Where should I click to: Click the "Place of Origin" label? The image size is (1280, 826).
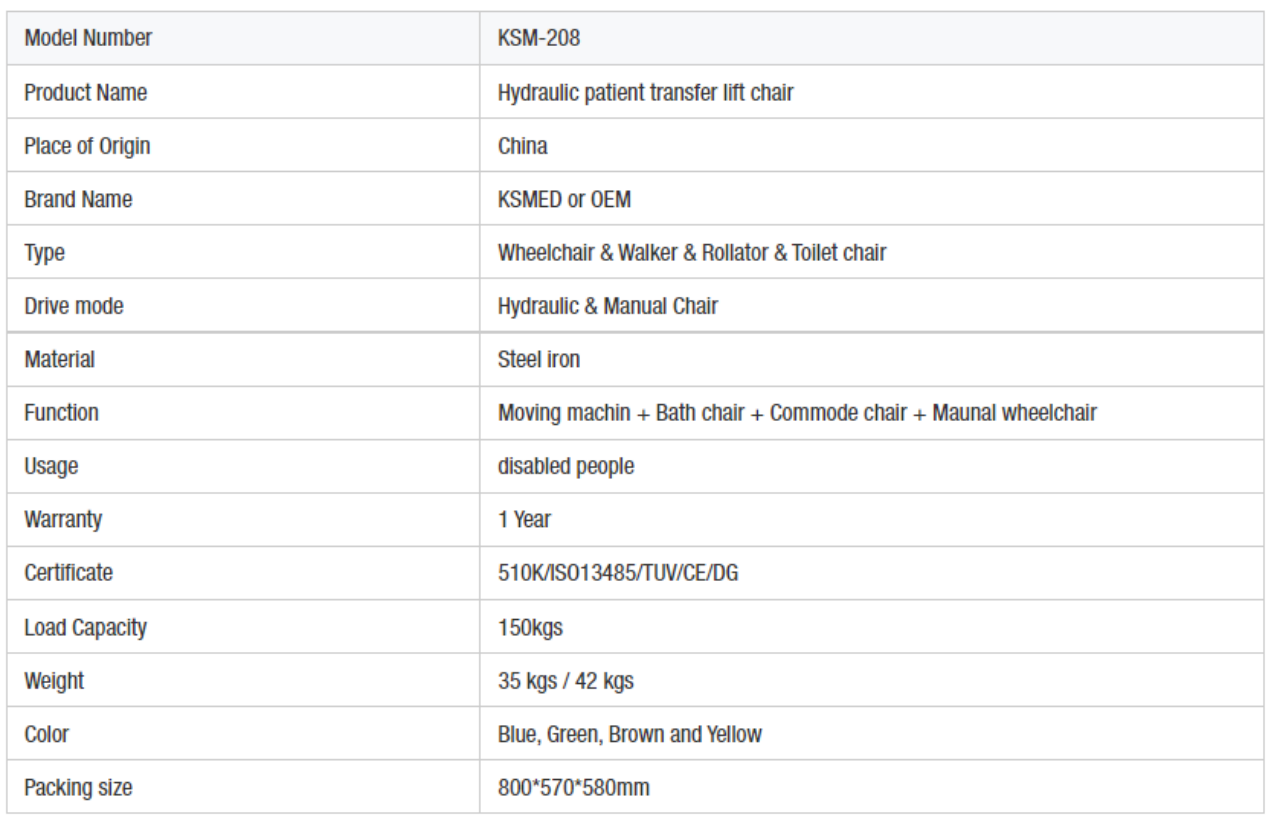(x=87, y=146)
